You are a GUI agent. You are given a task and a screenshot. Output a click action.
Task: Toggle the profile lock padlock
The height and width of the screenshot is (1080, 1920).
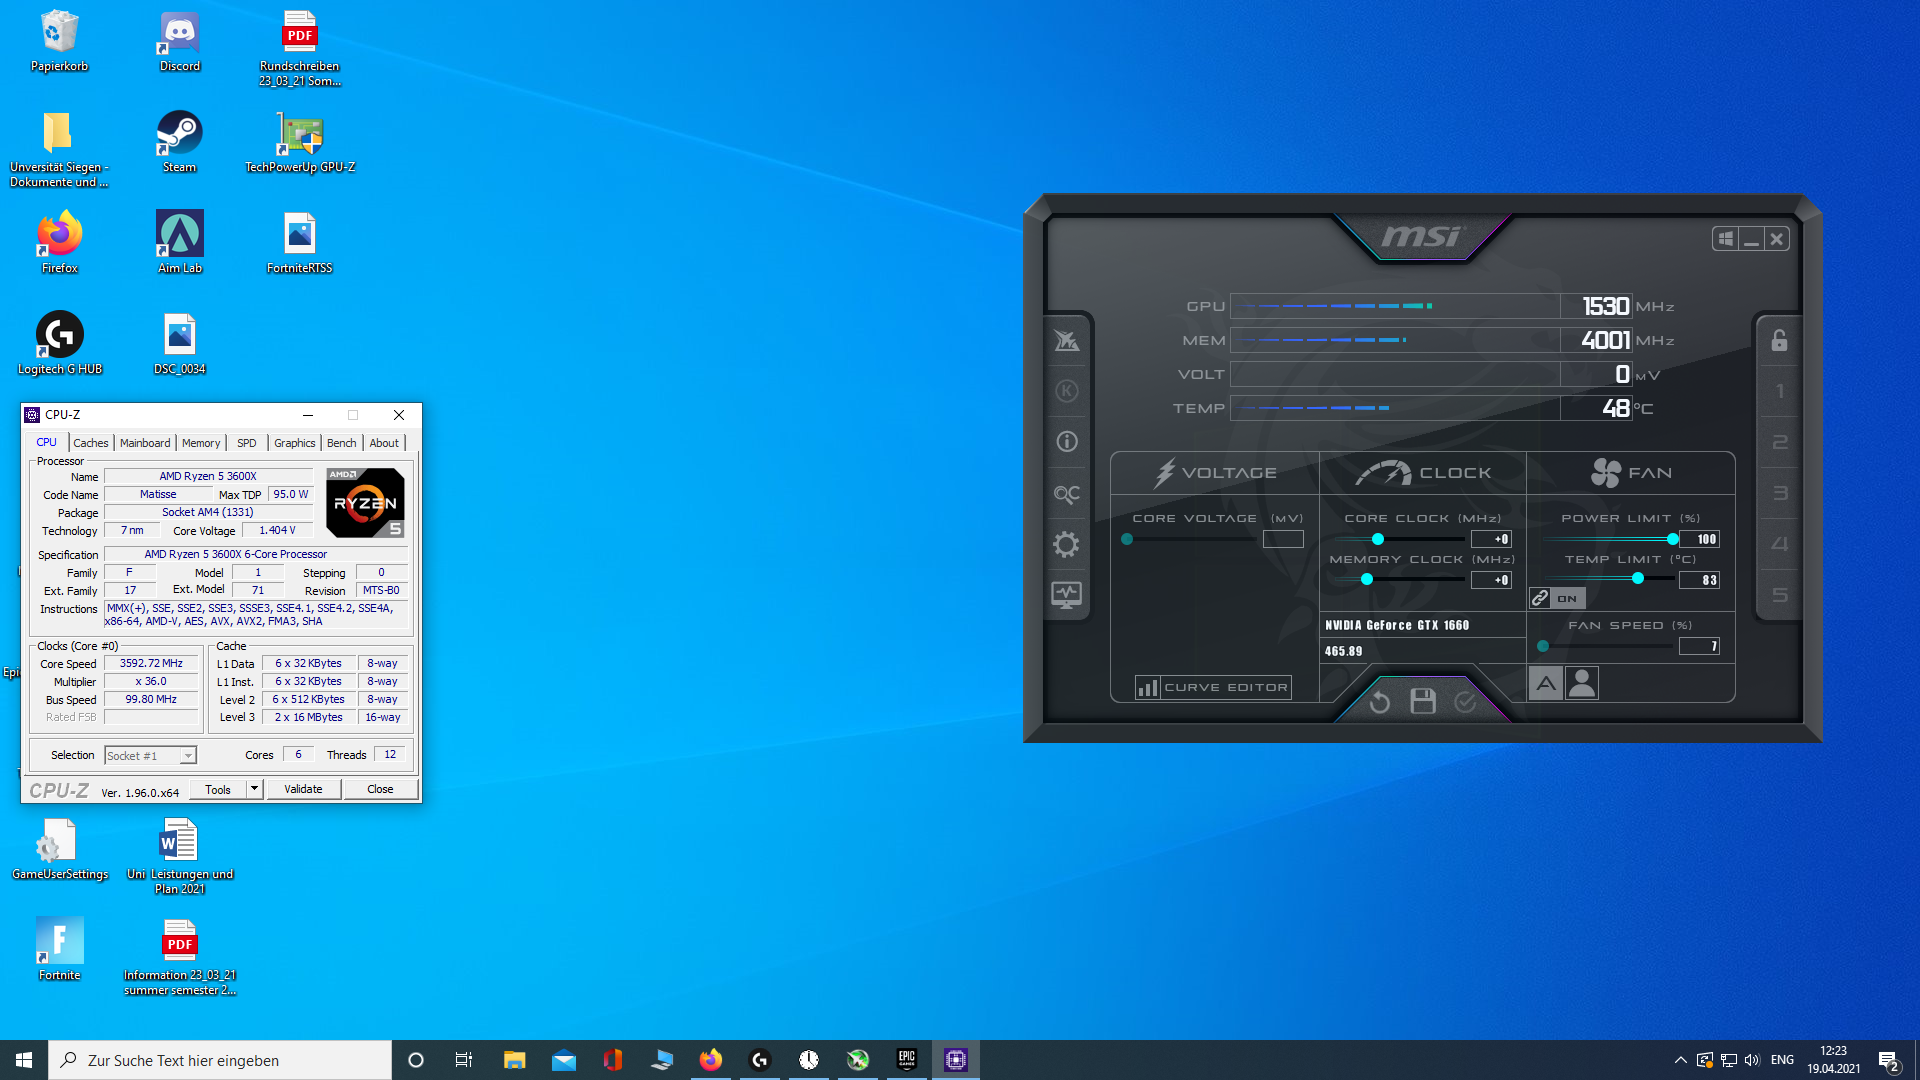[x=1779, y=341]
